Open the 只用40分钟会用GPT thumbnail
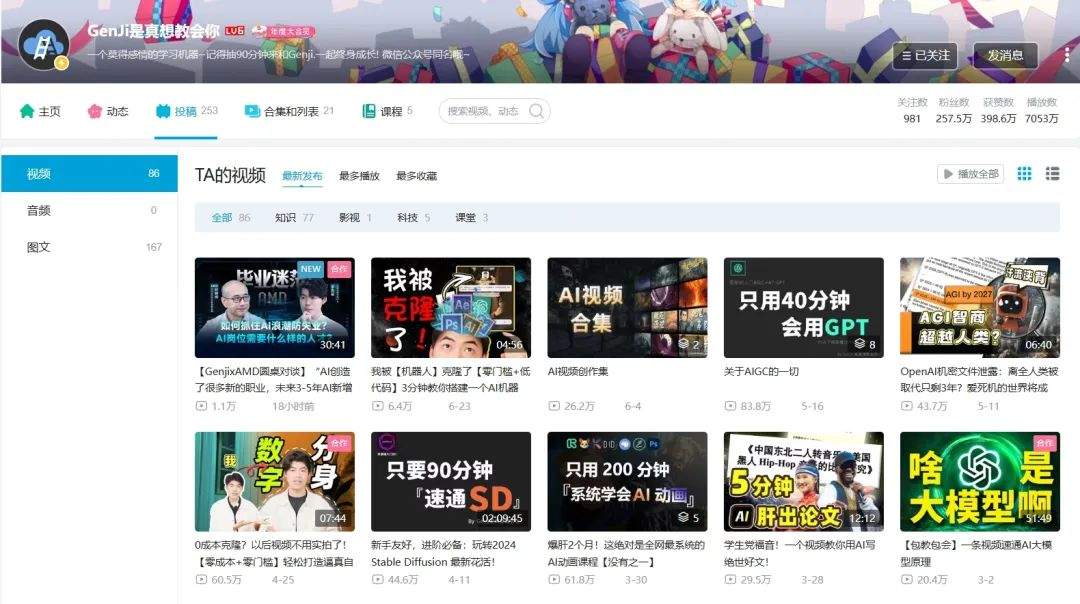Screen dimensions: 1080x604 (x=803, y=307)
